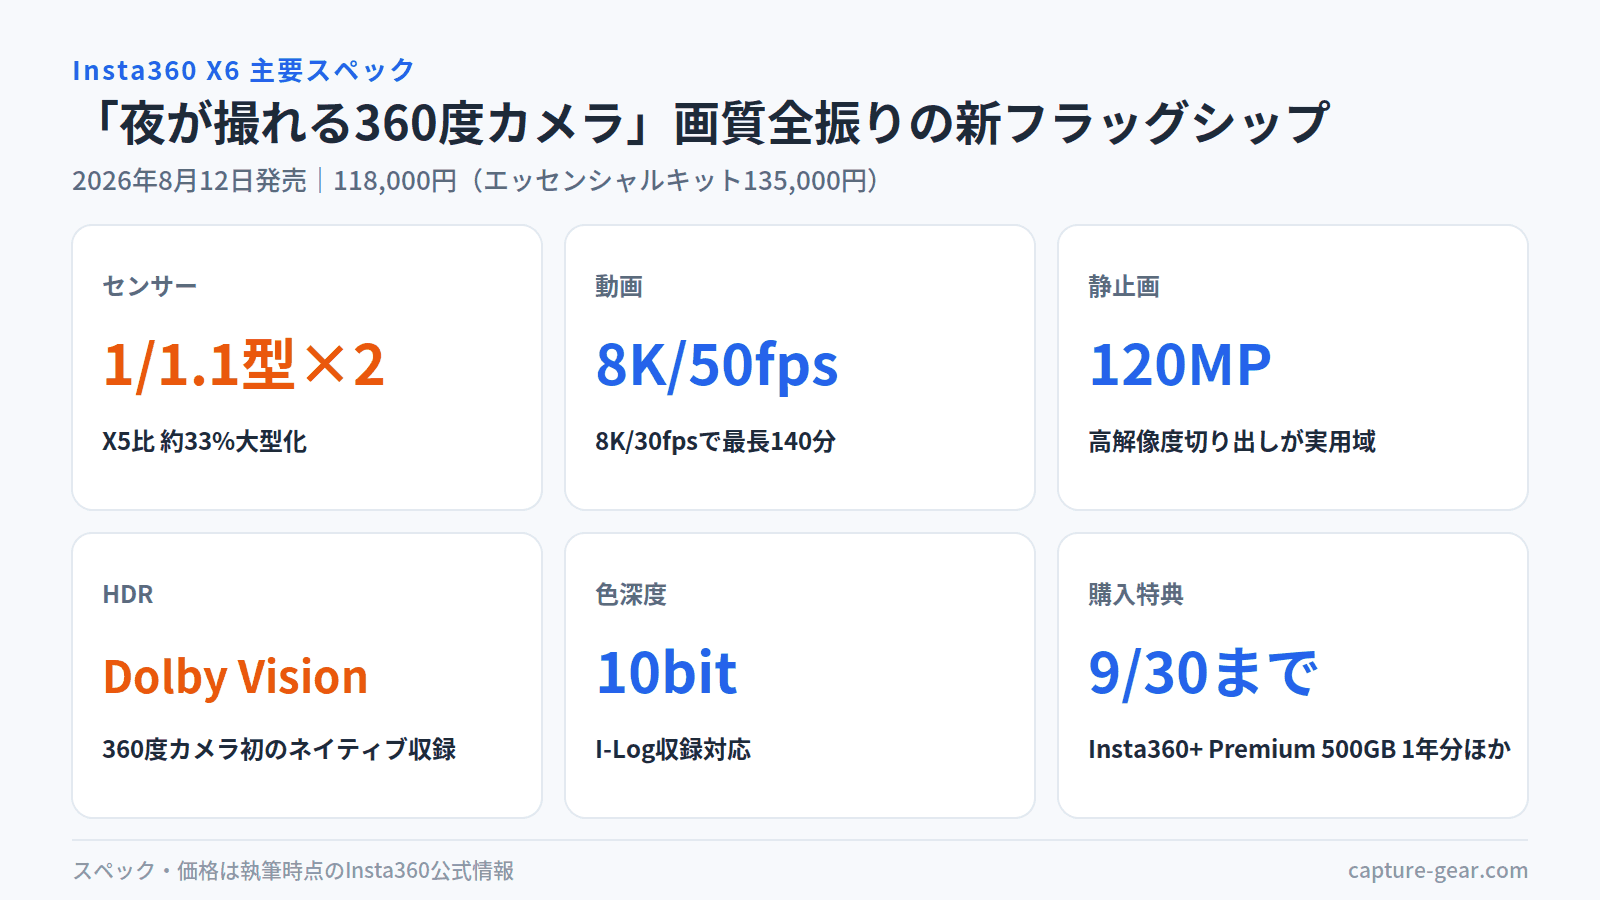
Task: Click the price text '118,000円'
Action: [x=395, y=180]
